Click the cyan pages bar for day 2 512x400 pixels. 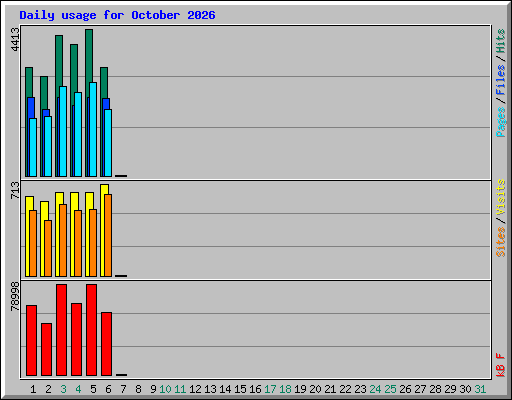click(48, 146)
